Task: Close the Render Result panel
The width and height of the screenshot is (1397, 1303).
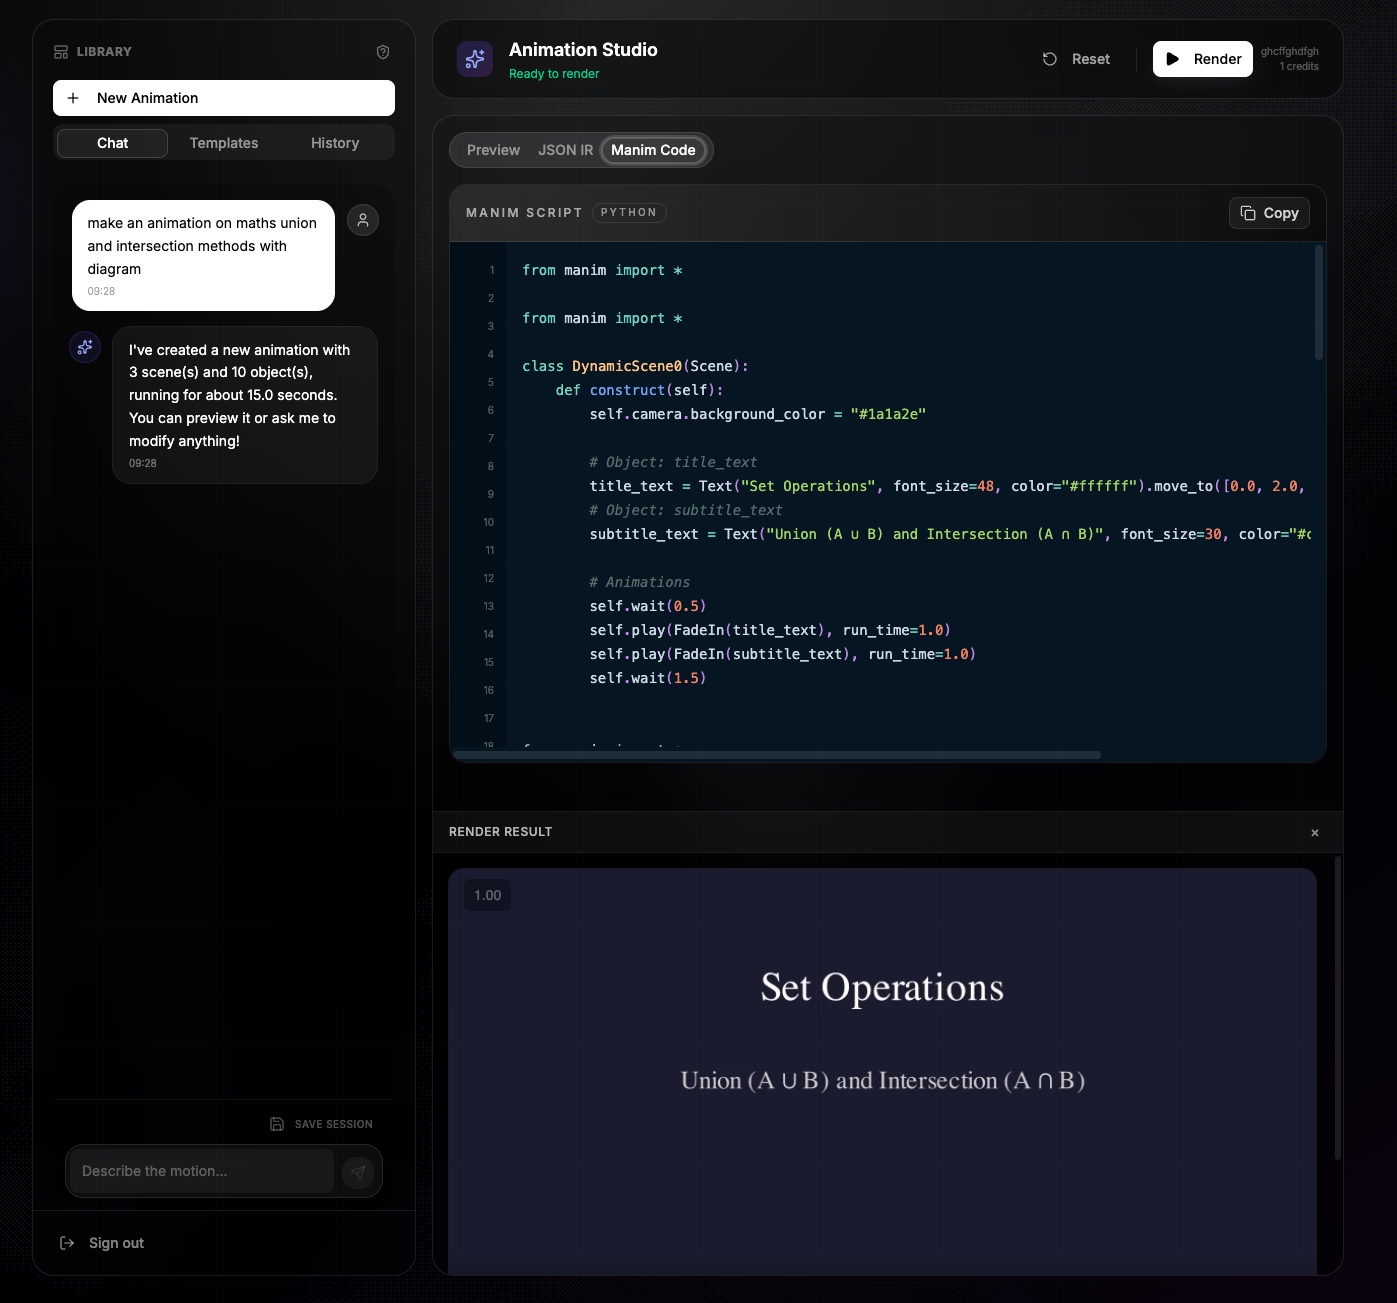Action: (1315, 832)
